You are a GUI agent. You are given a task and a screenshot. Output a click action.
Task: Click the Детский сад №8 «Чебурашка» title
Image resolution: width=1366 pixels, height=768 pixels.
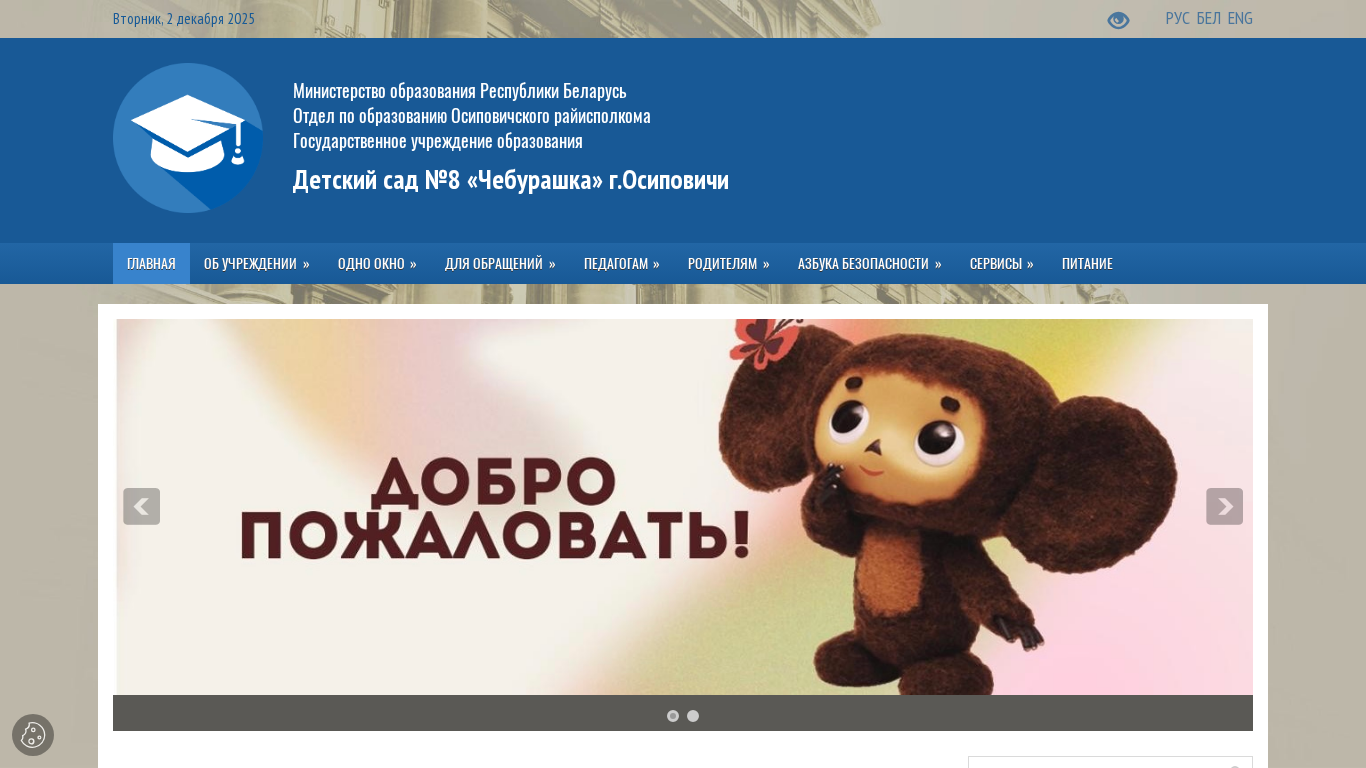pos(511,180)
